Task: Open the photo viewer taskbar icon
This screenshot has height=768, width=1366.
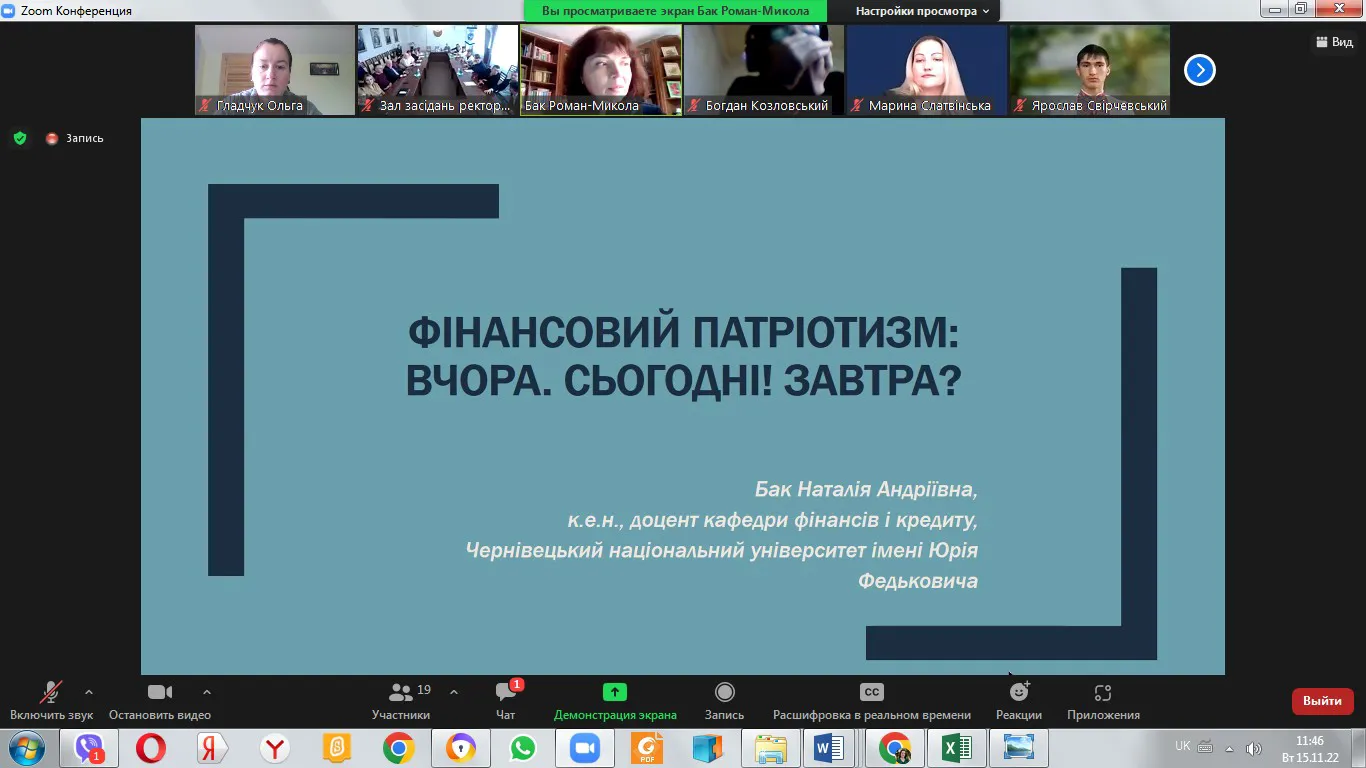Action: click(x=1018, y=748)
